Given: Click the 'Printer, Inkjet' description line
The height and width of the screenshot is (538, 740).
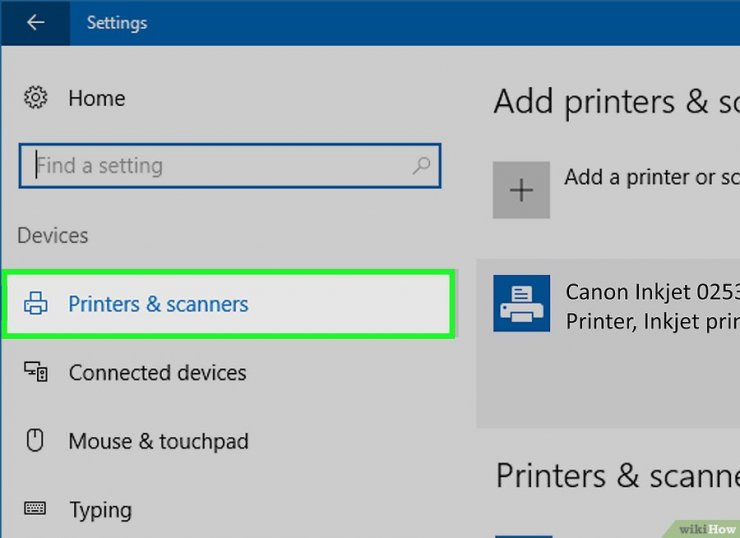Looking at the screenshot, I should (651, 321).
